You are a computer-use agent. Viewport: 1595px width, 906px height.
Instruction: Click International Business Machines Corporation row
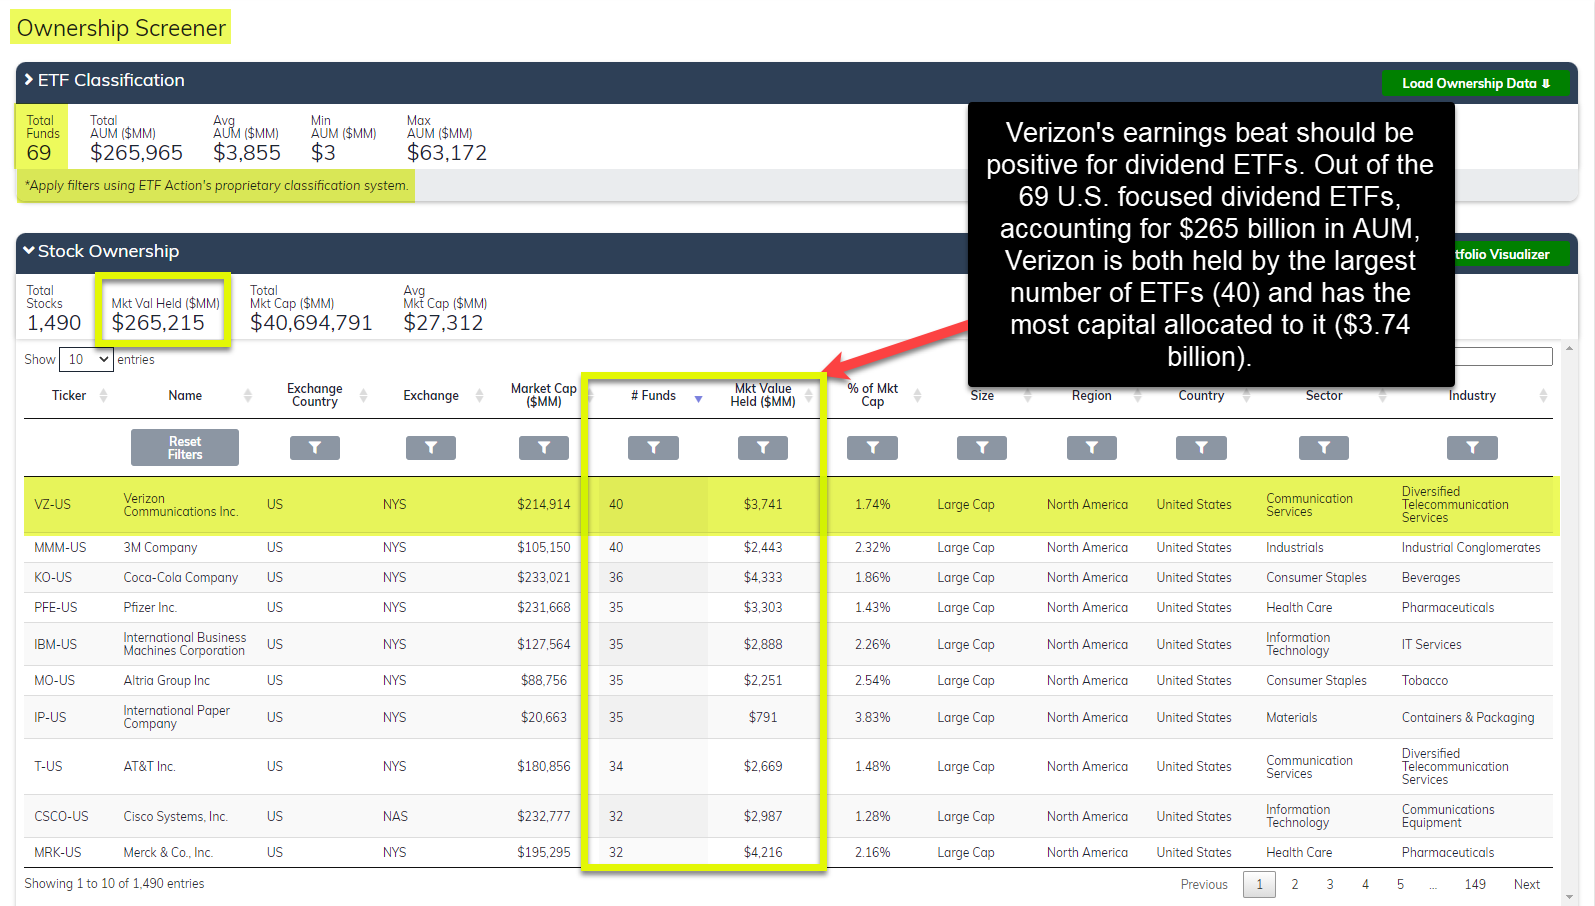pyautogui.click(x=788, y=645)
